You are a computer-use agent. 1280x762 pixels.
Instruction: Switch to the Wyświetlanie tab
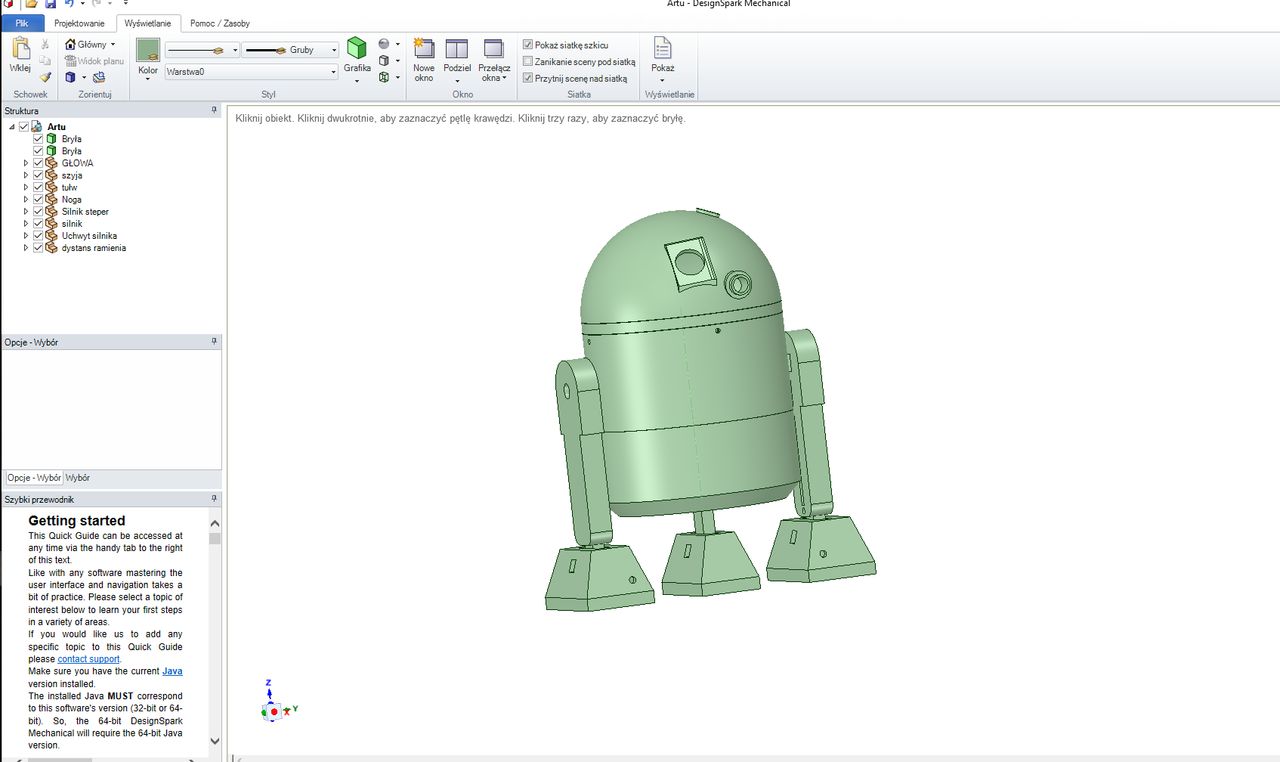point(148,23)
